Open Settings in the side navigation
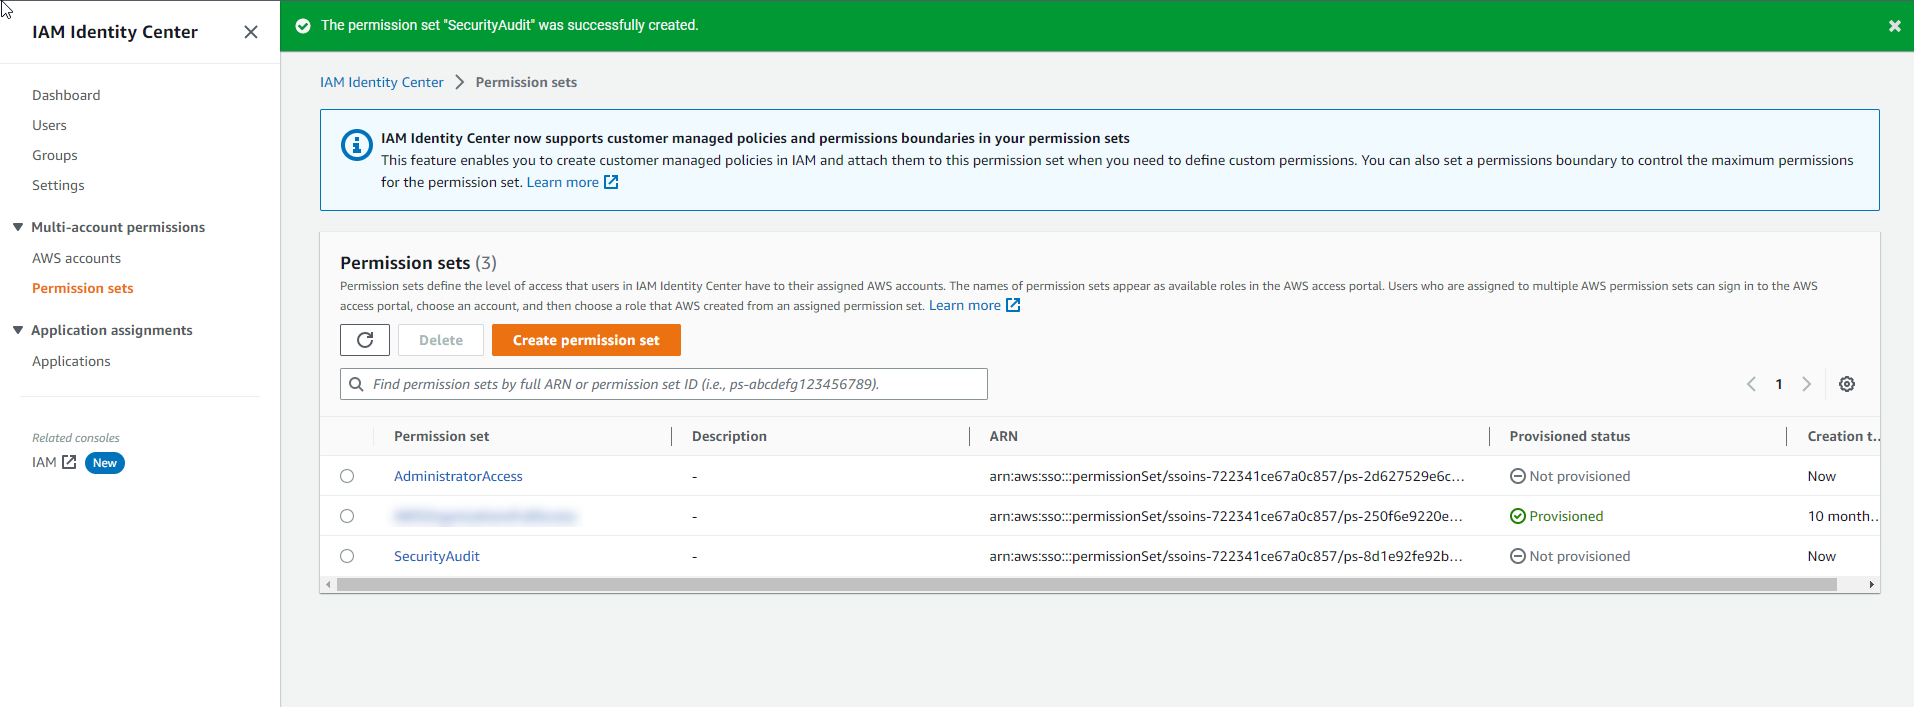The image size is (1914, 707). (58, 185)
